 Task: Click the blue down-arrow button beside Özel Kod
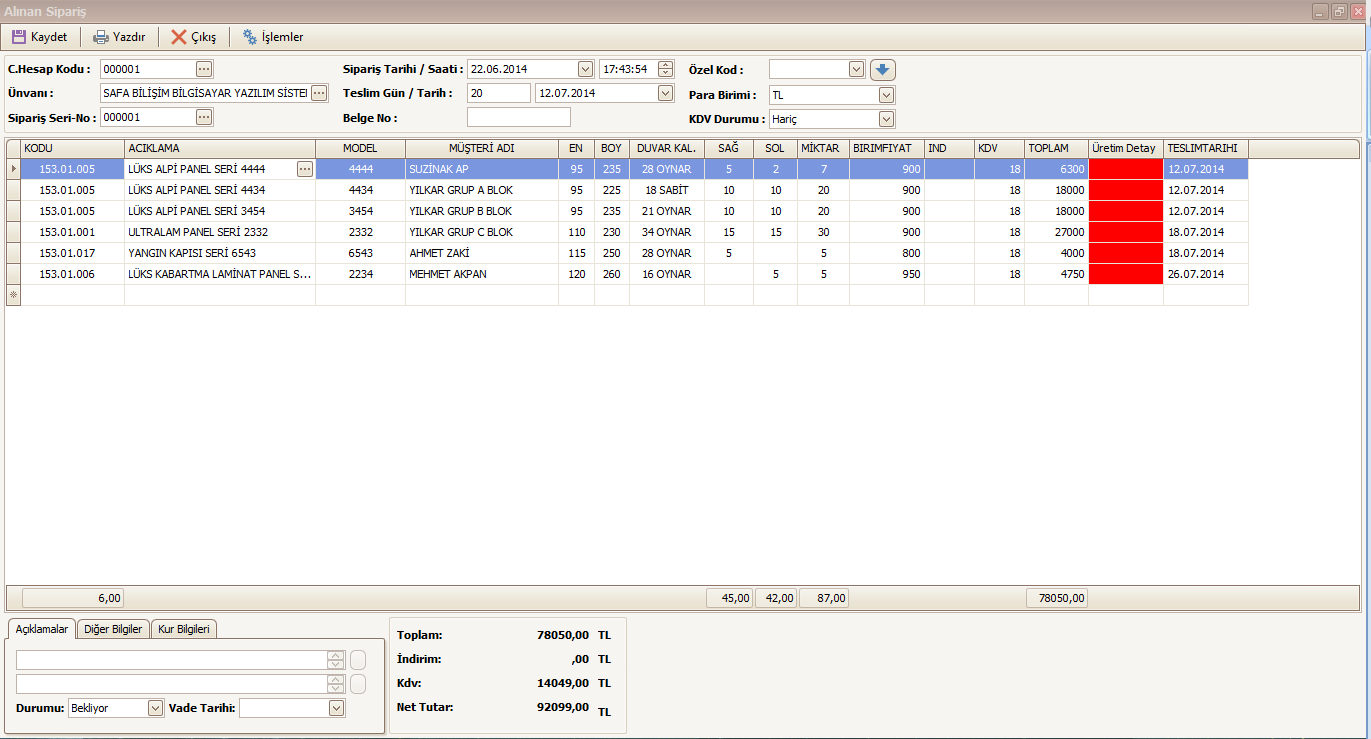click(882, 69)
